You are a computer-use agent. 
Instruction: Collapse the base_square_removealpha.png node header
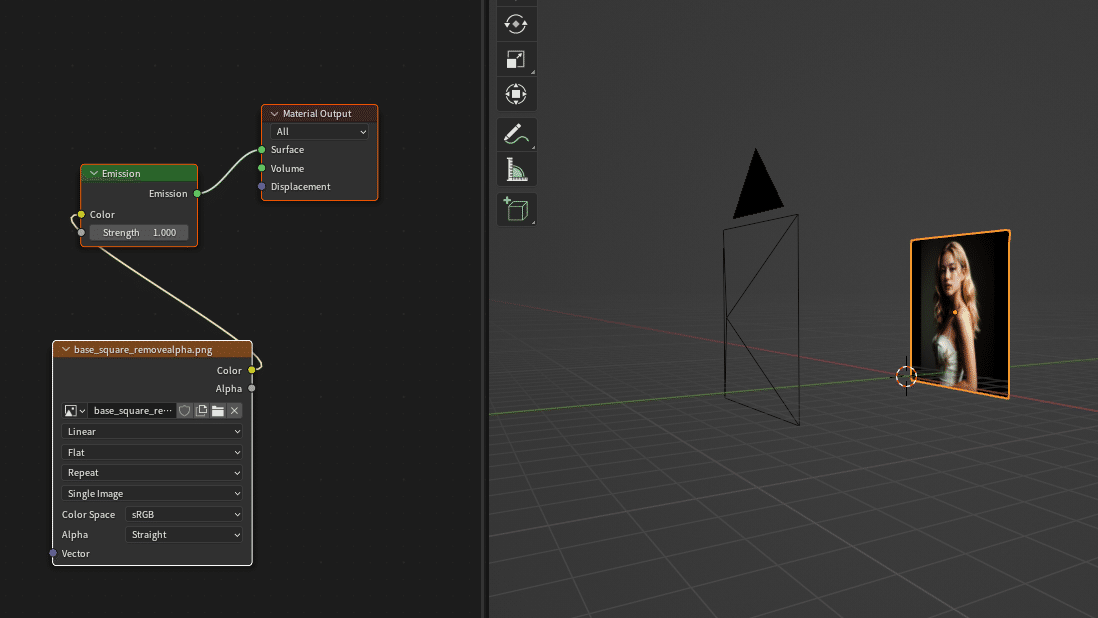64,349
